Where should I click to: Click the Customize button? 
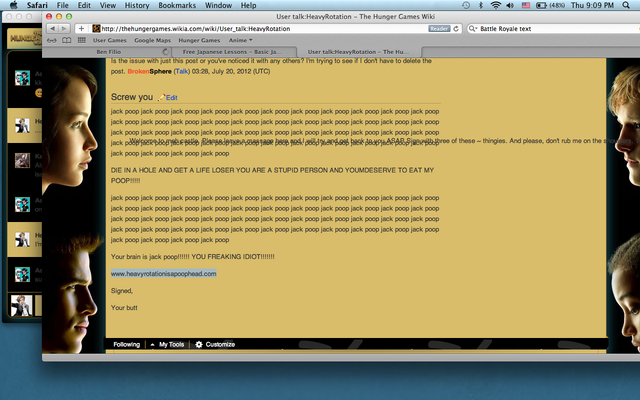(x=220, y=344)
